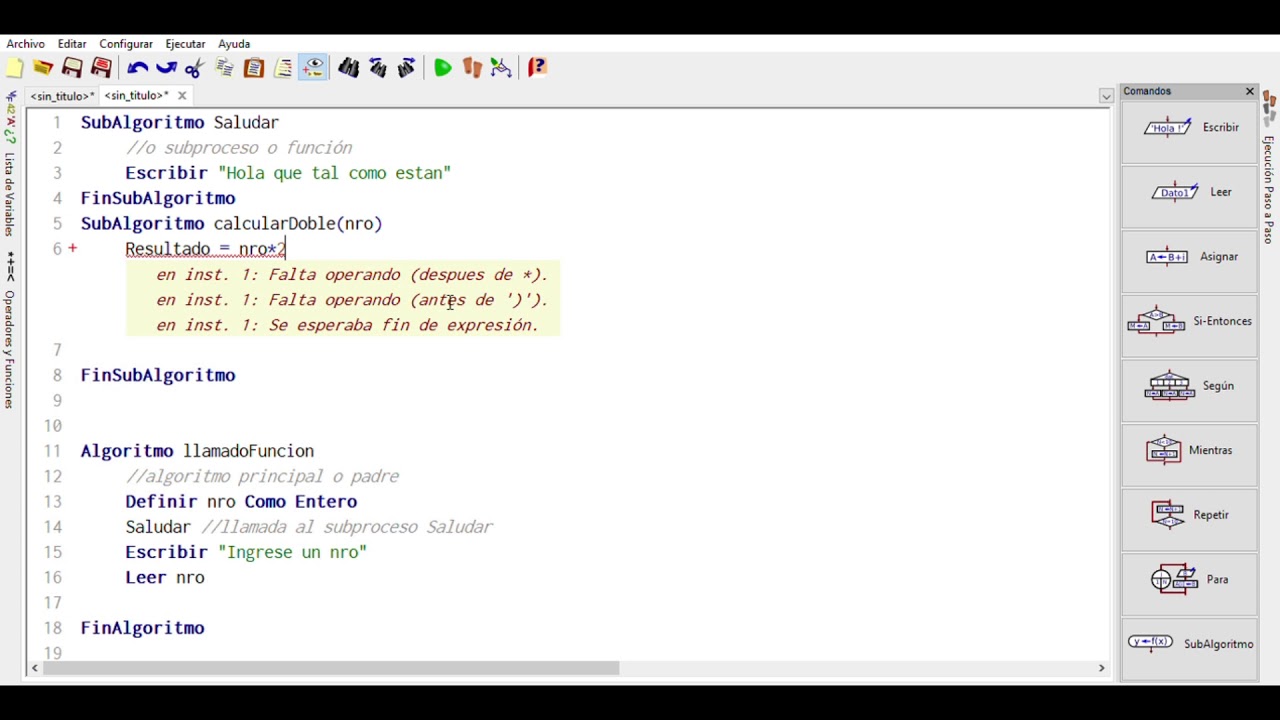Open help with question mark icon
The image size is (1280, 720).
pyautogui.click(x=537, y=68)
